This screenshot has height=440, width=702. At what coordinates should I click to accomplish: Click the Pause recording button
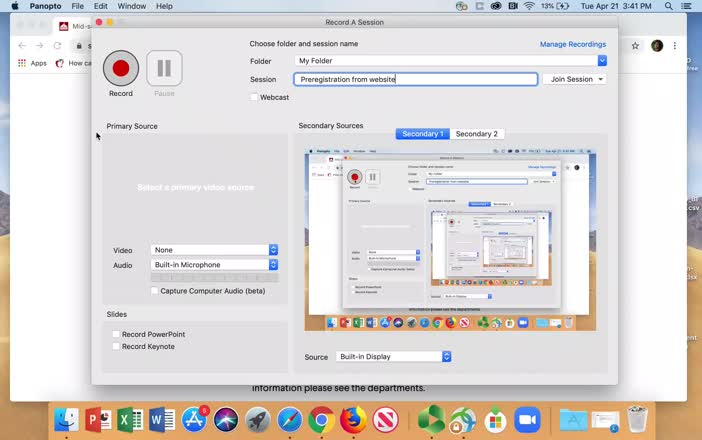coord(164,68)
